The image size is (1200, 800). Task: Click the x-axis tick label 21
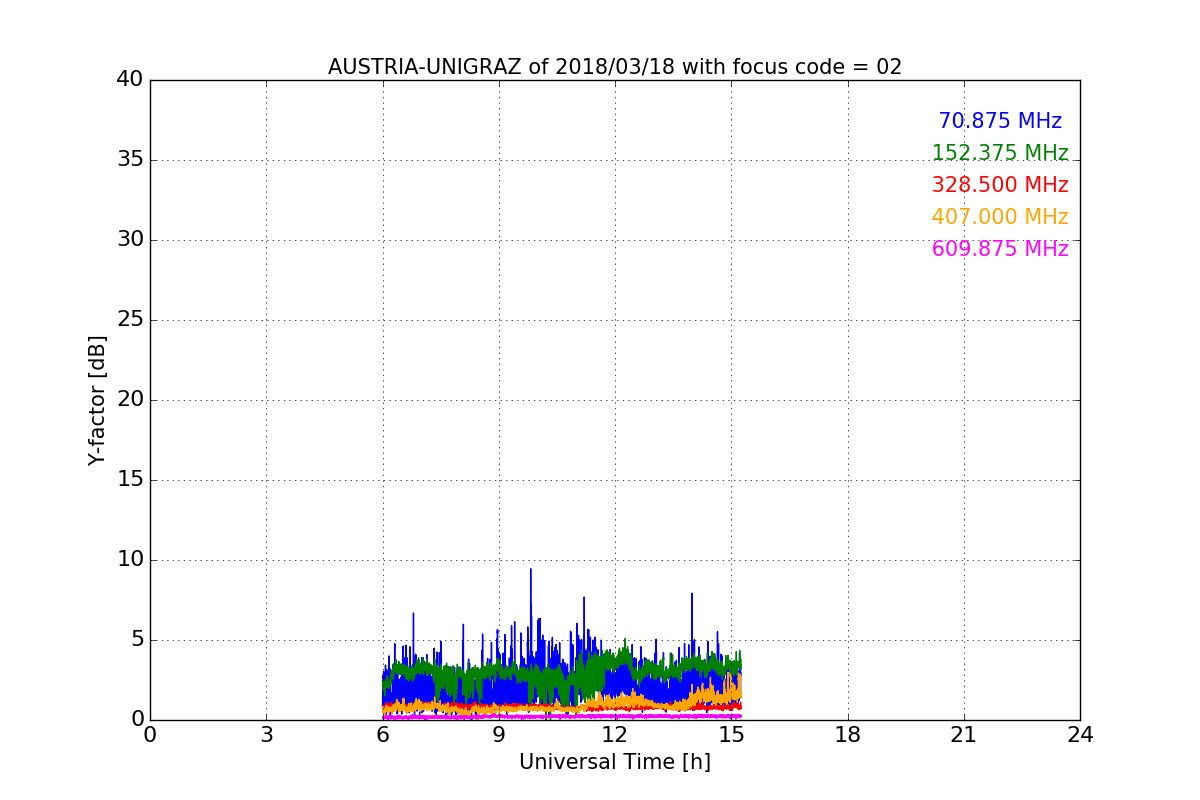coord(964,735)
